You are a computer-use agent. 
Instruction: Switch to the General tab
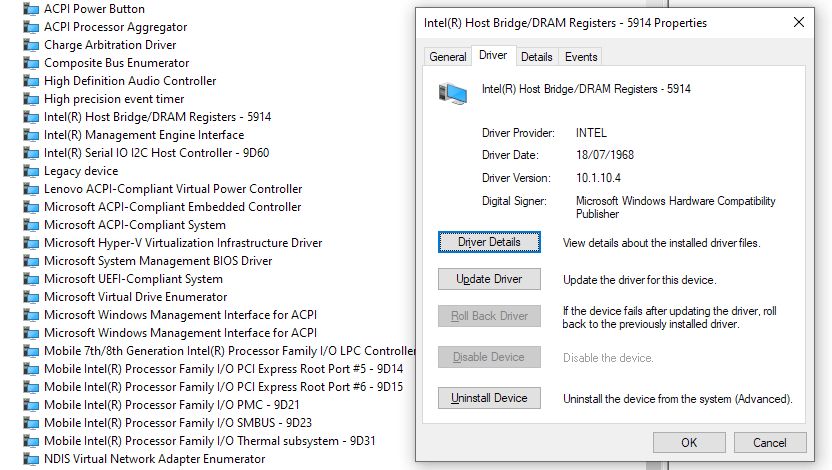click(448, 57)
